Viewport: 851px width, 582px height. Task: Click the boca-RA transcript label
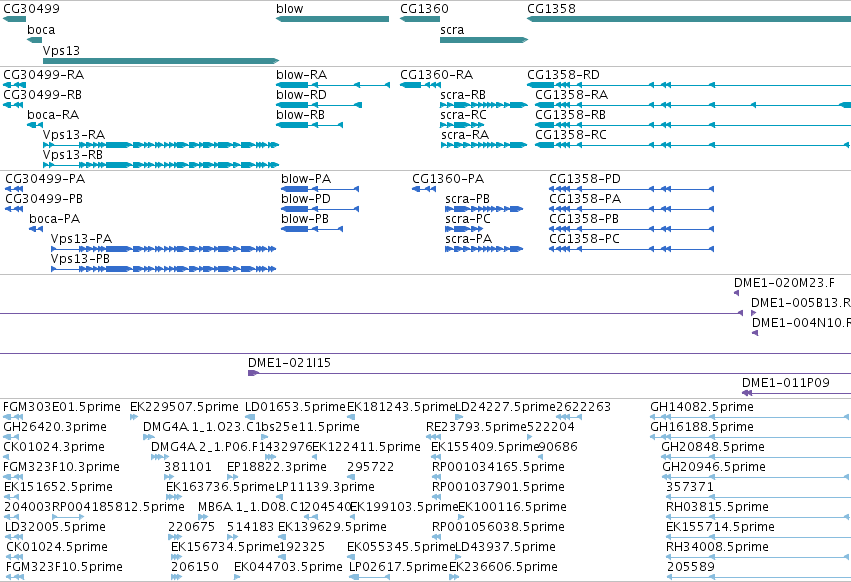click(x=53, y=115)
